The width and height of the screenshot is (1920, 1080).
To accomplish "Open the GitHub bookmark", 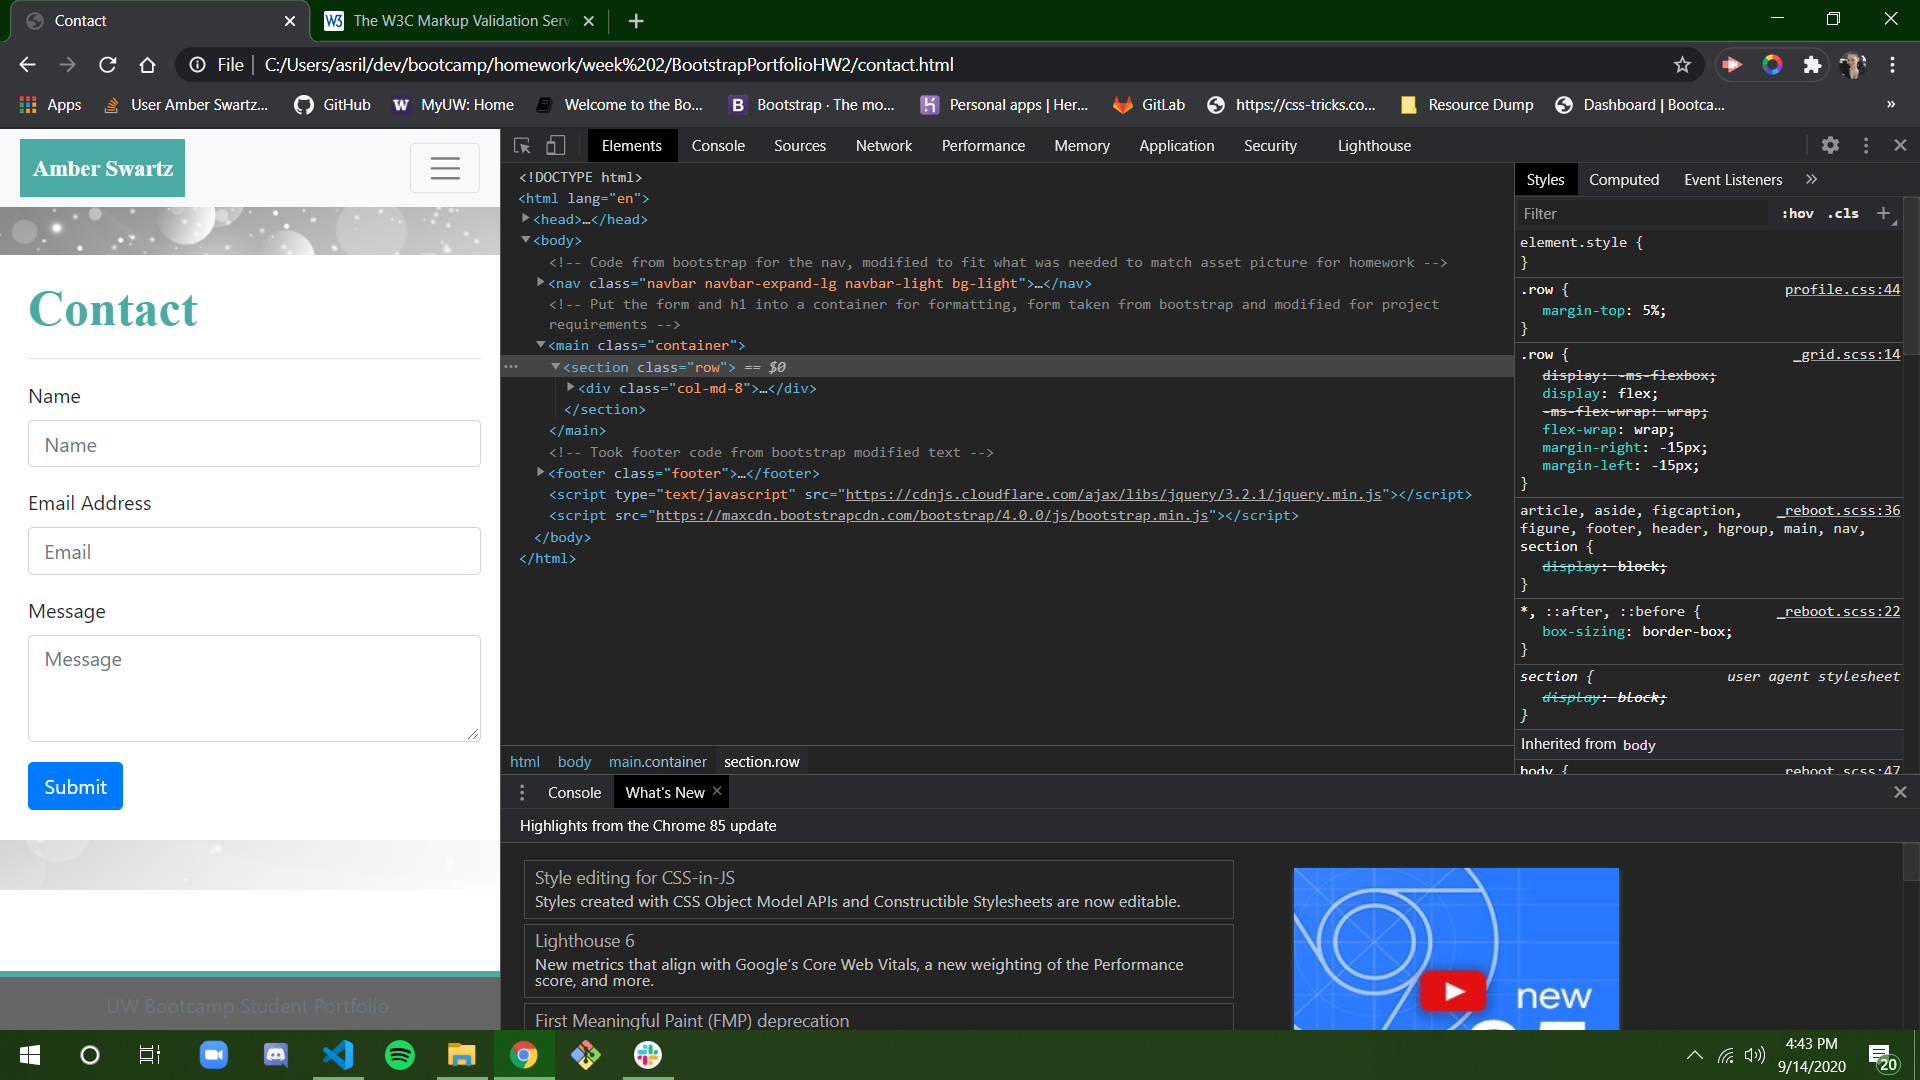I will point(332,105).
